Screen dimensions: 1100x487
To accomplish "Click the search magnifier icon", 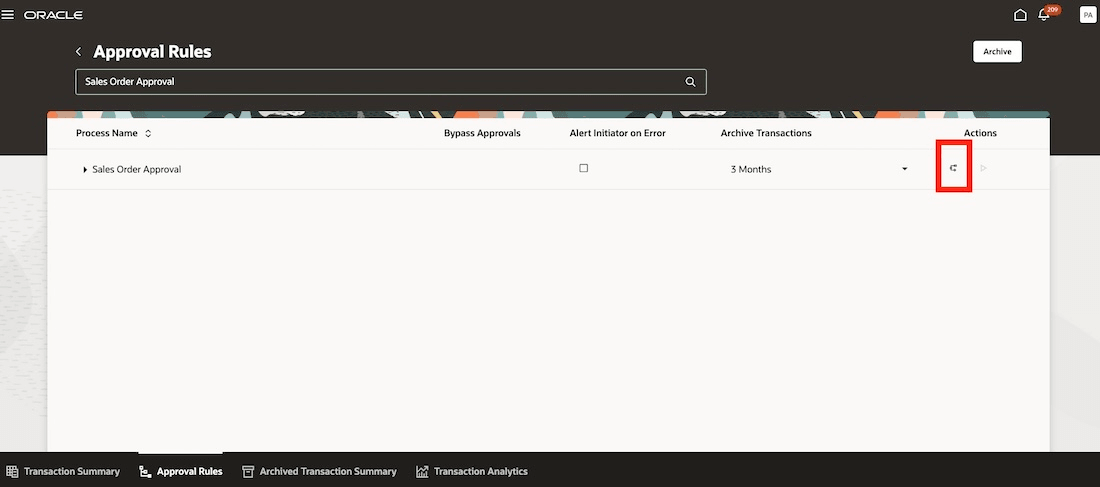I will pyautogui.click(x=690, y=82).
